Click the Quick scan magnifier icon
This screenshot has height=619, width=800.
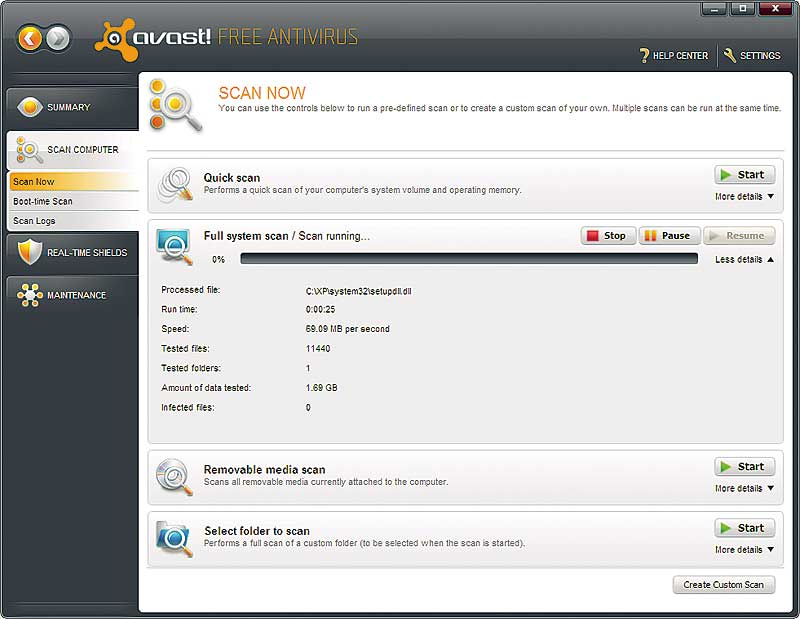175,185
